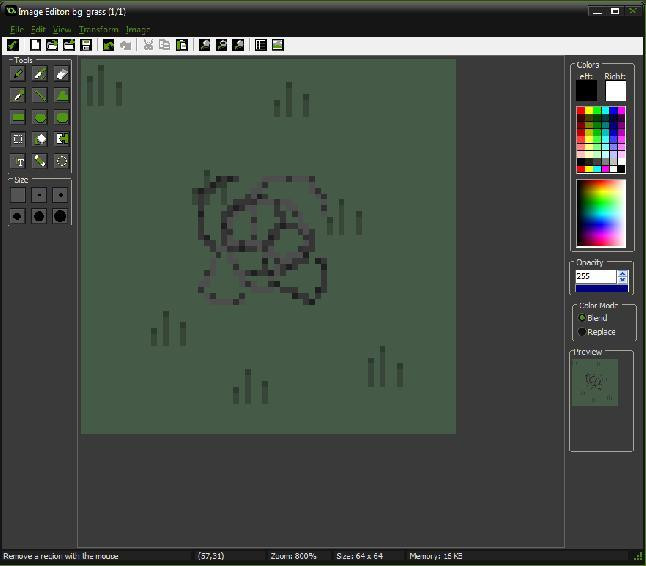Viewport: 646px width, 566px height.
Task: Click the Size 64 x 64 status text
Action: (x=360, y=556)
